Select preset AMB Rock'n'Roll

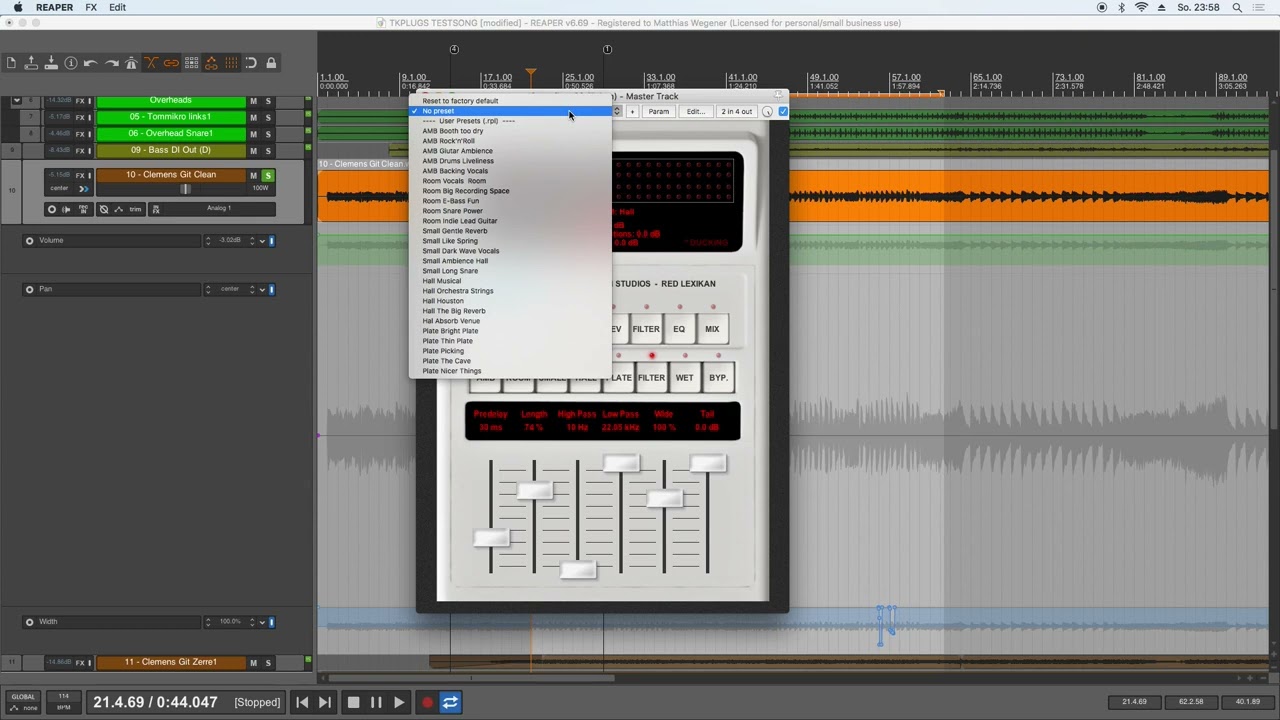click(x=448, y=141)
